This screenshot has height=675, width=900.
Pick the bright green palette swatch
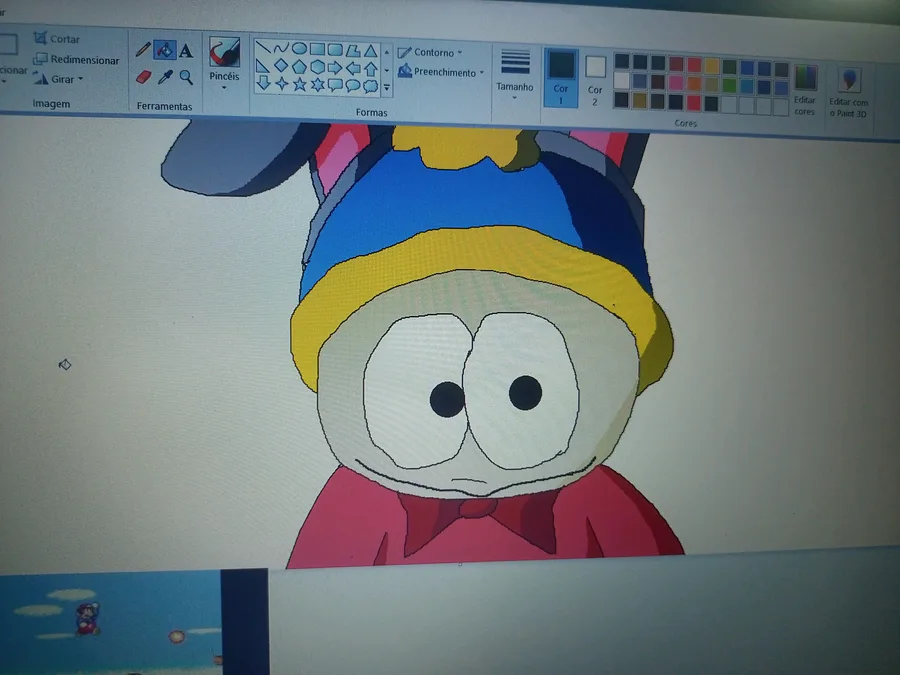[x=729, y=85]
